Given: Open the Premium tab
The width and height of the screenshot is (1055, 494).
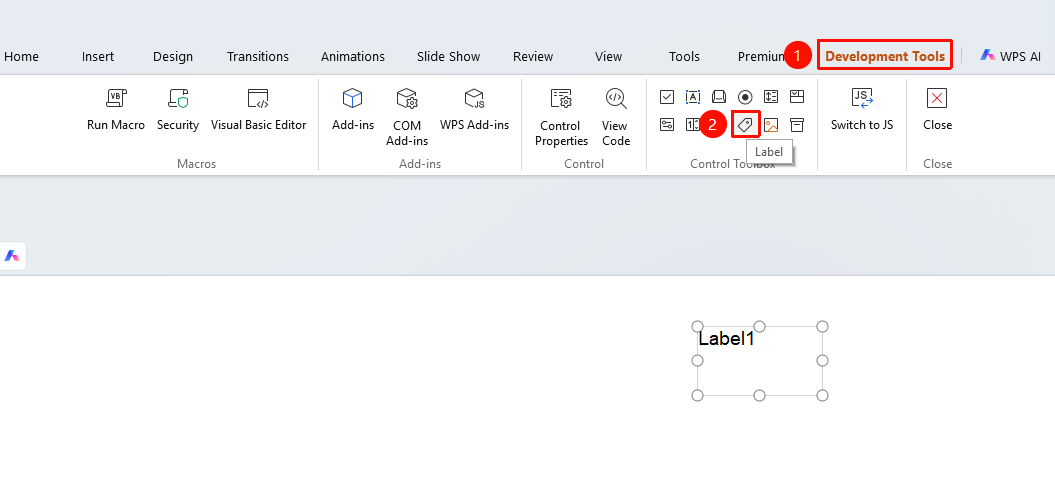Looking at the screenshot, I should point(762,57).
